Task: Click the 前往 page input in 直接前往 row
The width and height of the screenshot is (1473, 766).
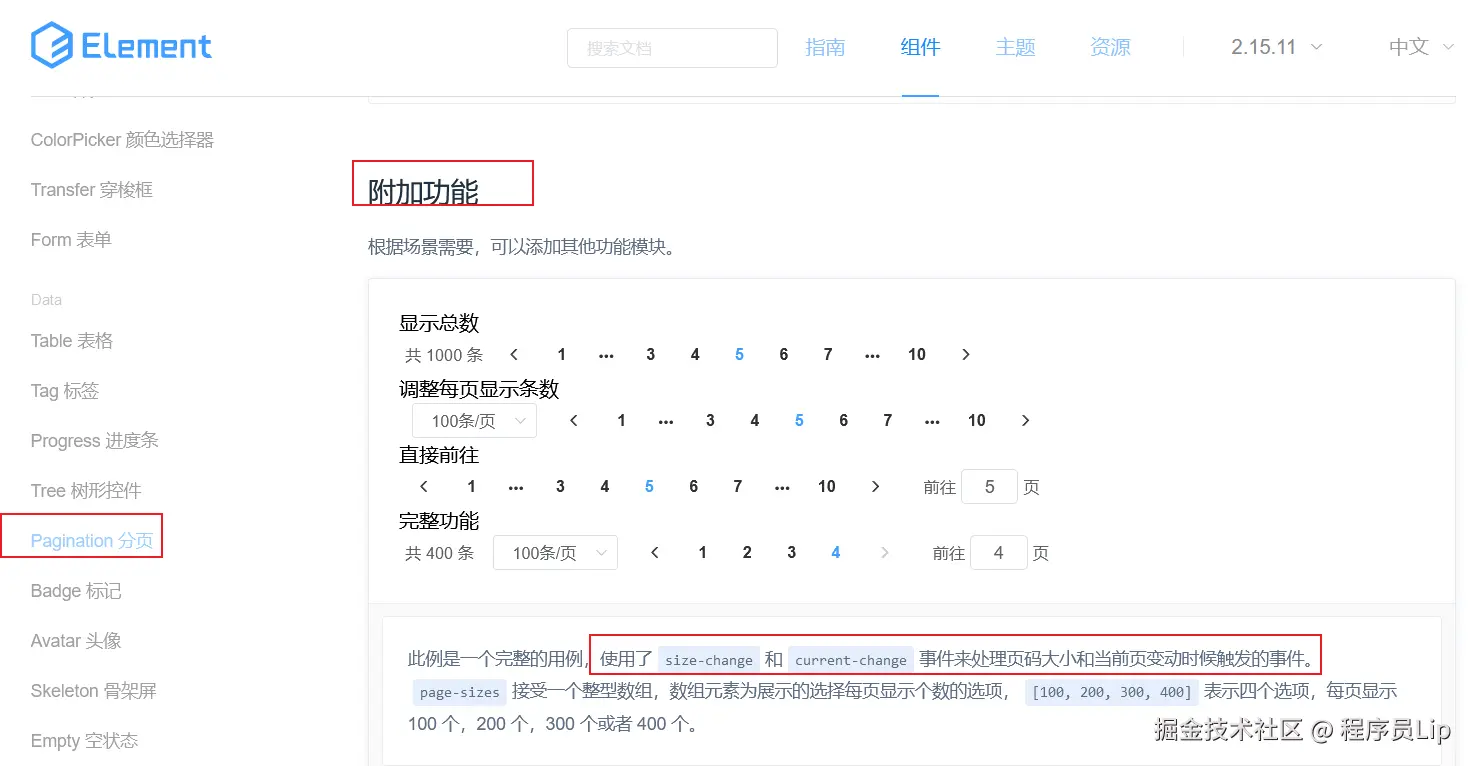Action: pyautogui.click(x=989, y=487)
